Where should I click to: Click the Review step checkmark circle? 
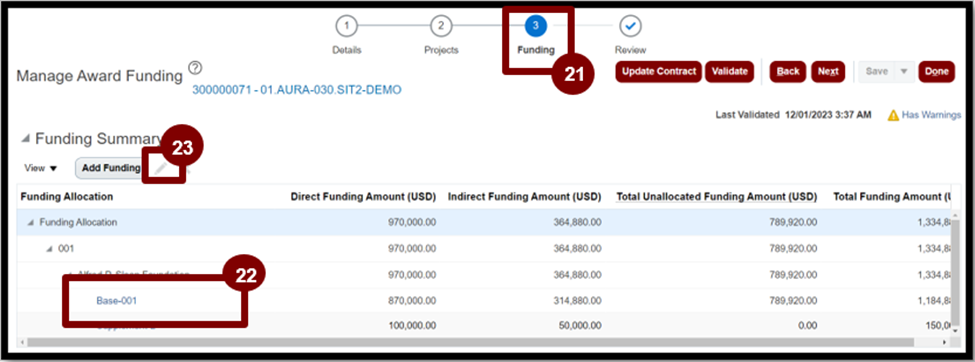pyautogui.click(x=630, y=26)
